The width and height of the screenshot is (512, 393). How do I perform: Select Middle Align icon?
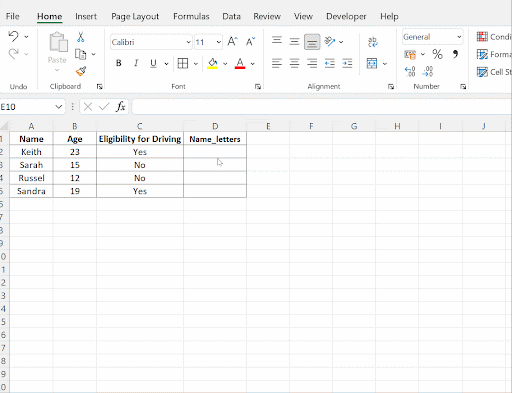(294, 42)
